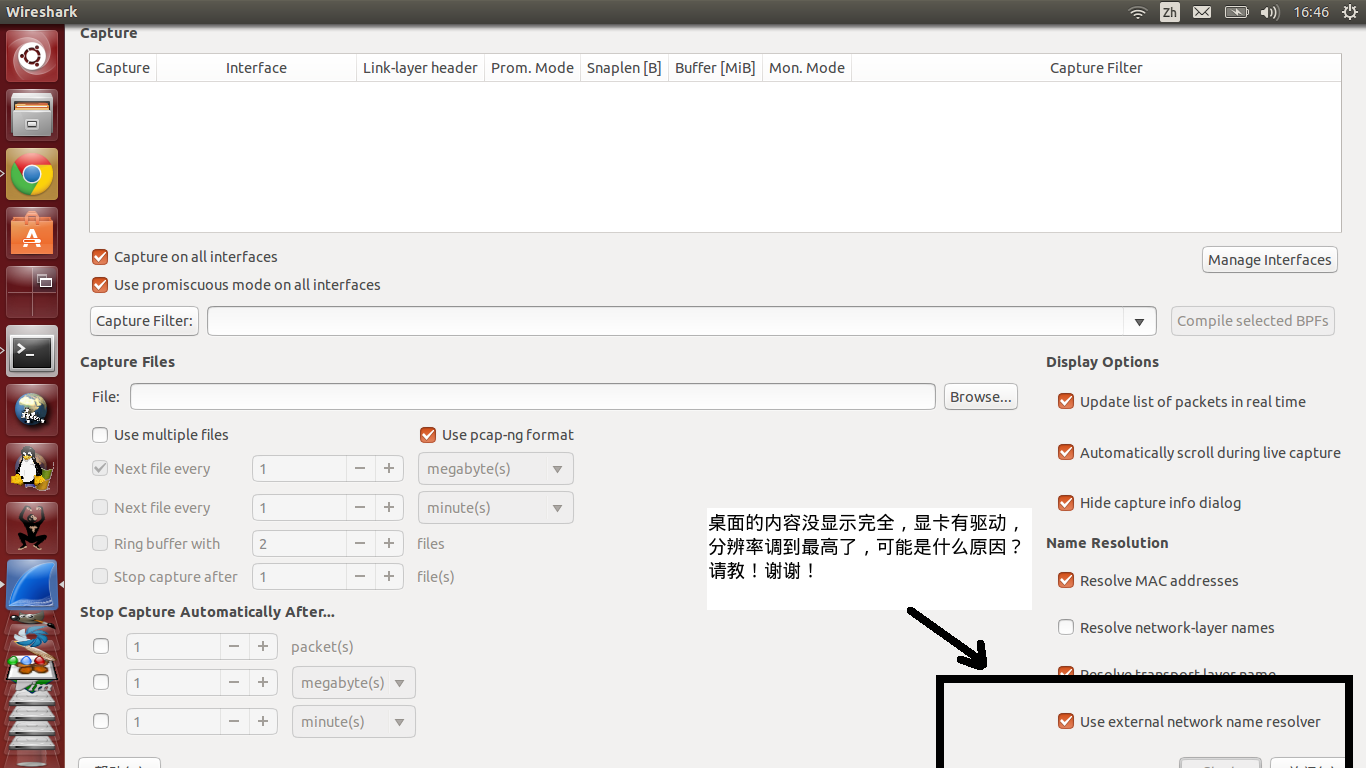The image size is (1366, 768).
Task: Click the Mon. Mode column header
Action: [x=807, y=68]
